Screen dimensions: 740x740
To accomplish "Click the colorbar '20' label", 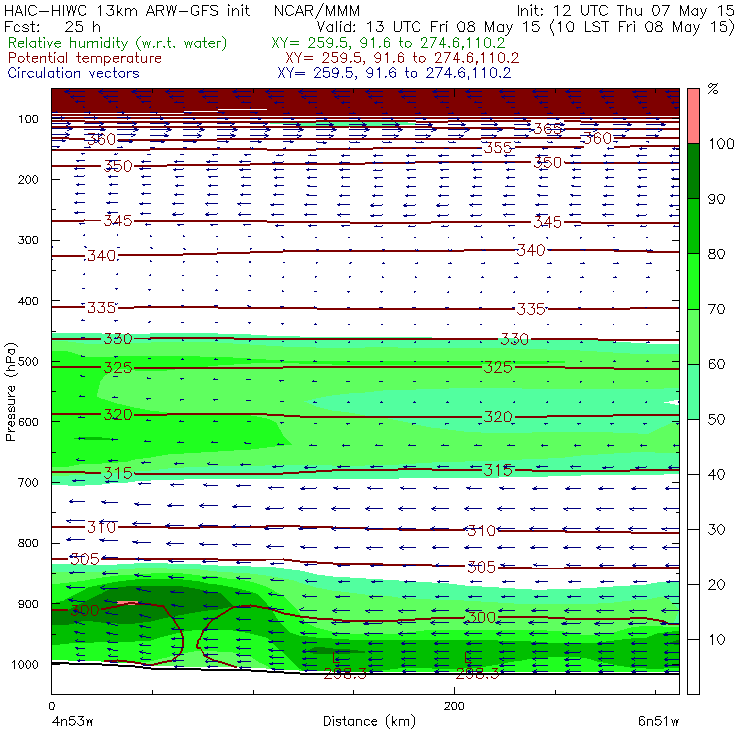I will 716,585.
